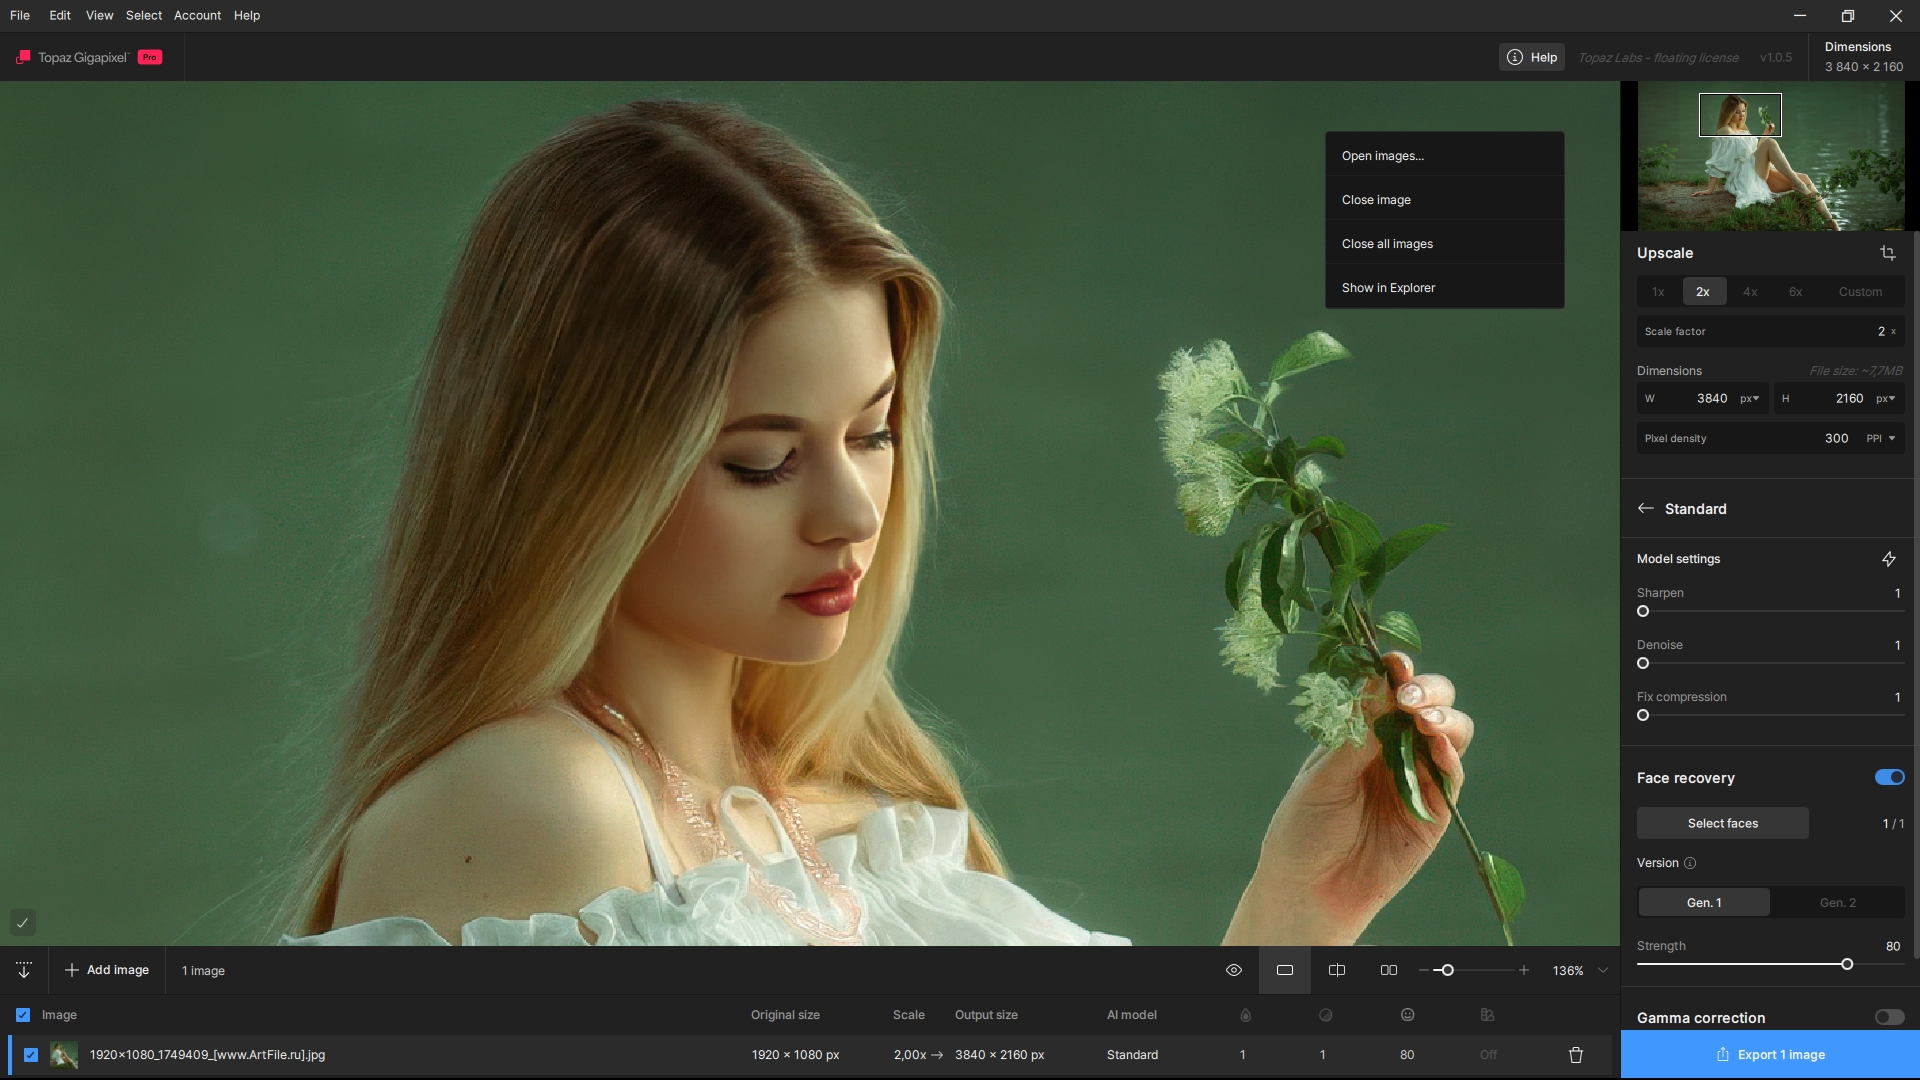Turn off Face recovery toggle
This screenshot has height=1080, width=1920.
pos(1889,777)
